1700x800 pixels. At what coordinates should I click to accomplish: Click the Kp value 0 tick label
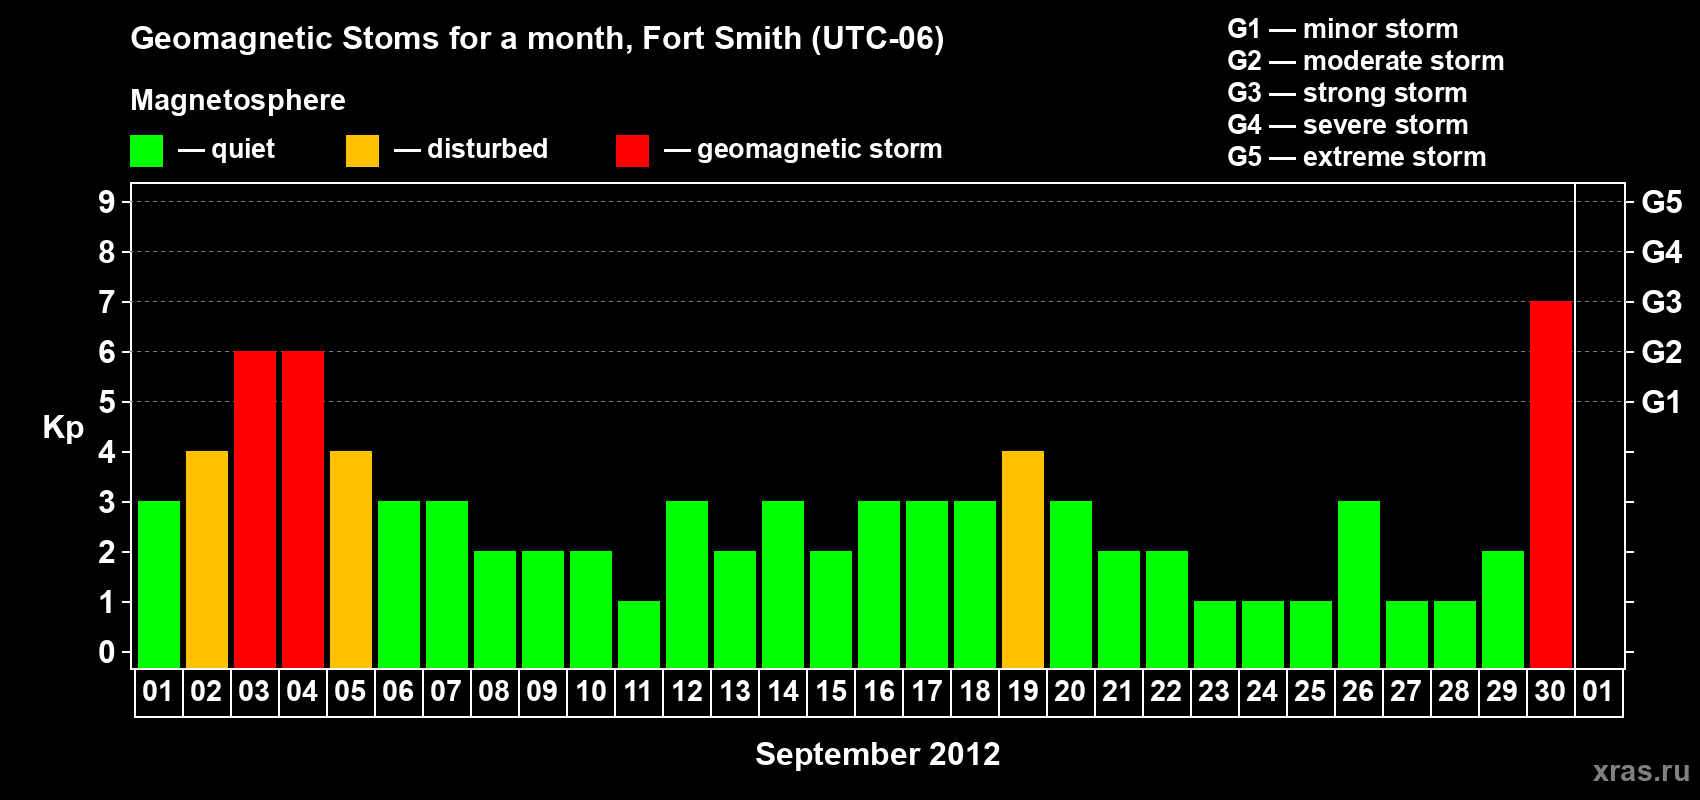point(107,652)
